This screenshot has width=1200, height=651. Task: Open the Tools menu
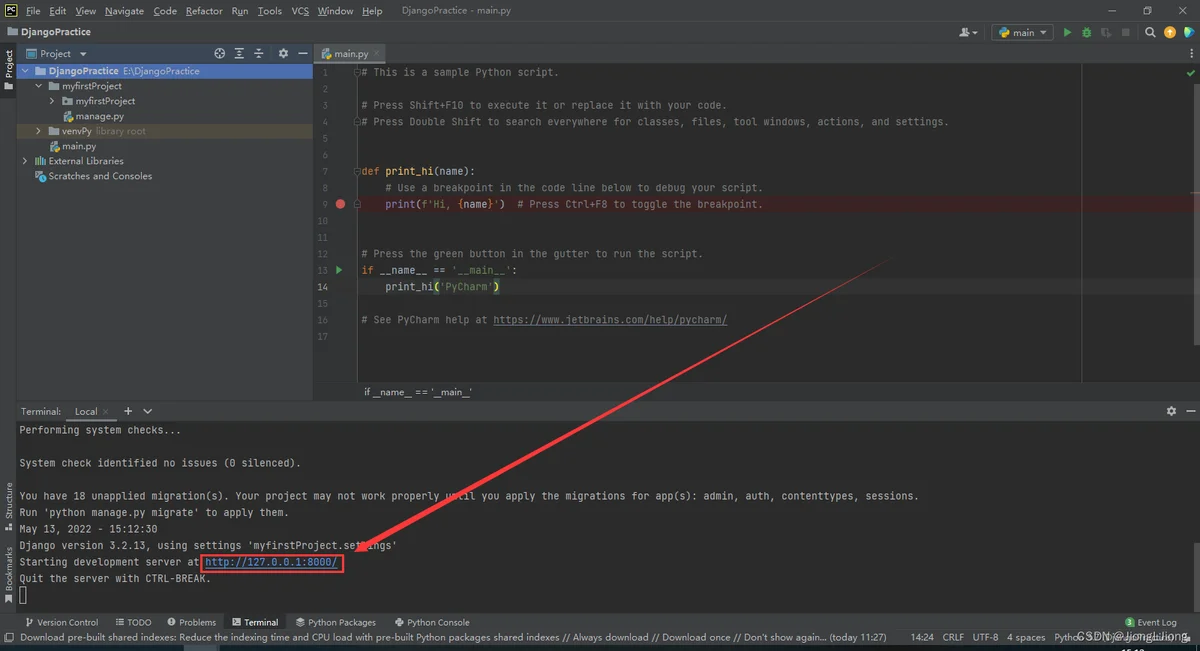click(x=270, y=11)
